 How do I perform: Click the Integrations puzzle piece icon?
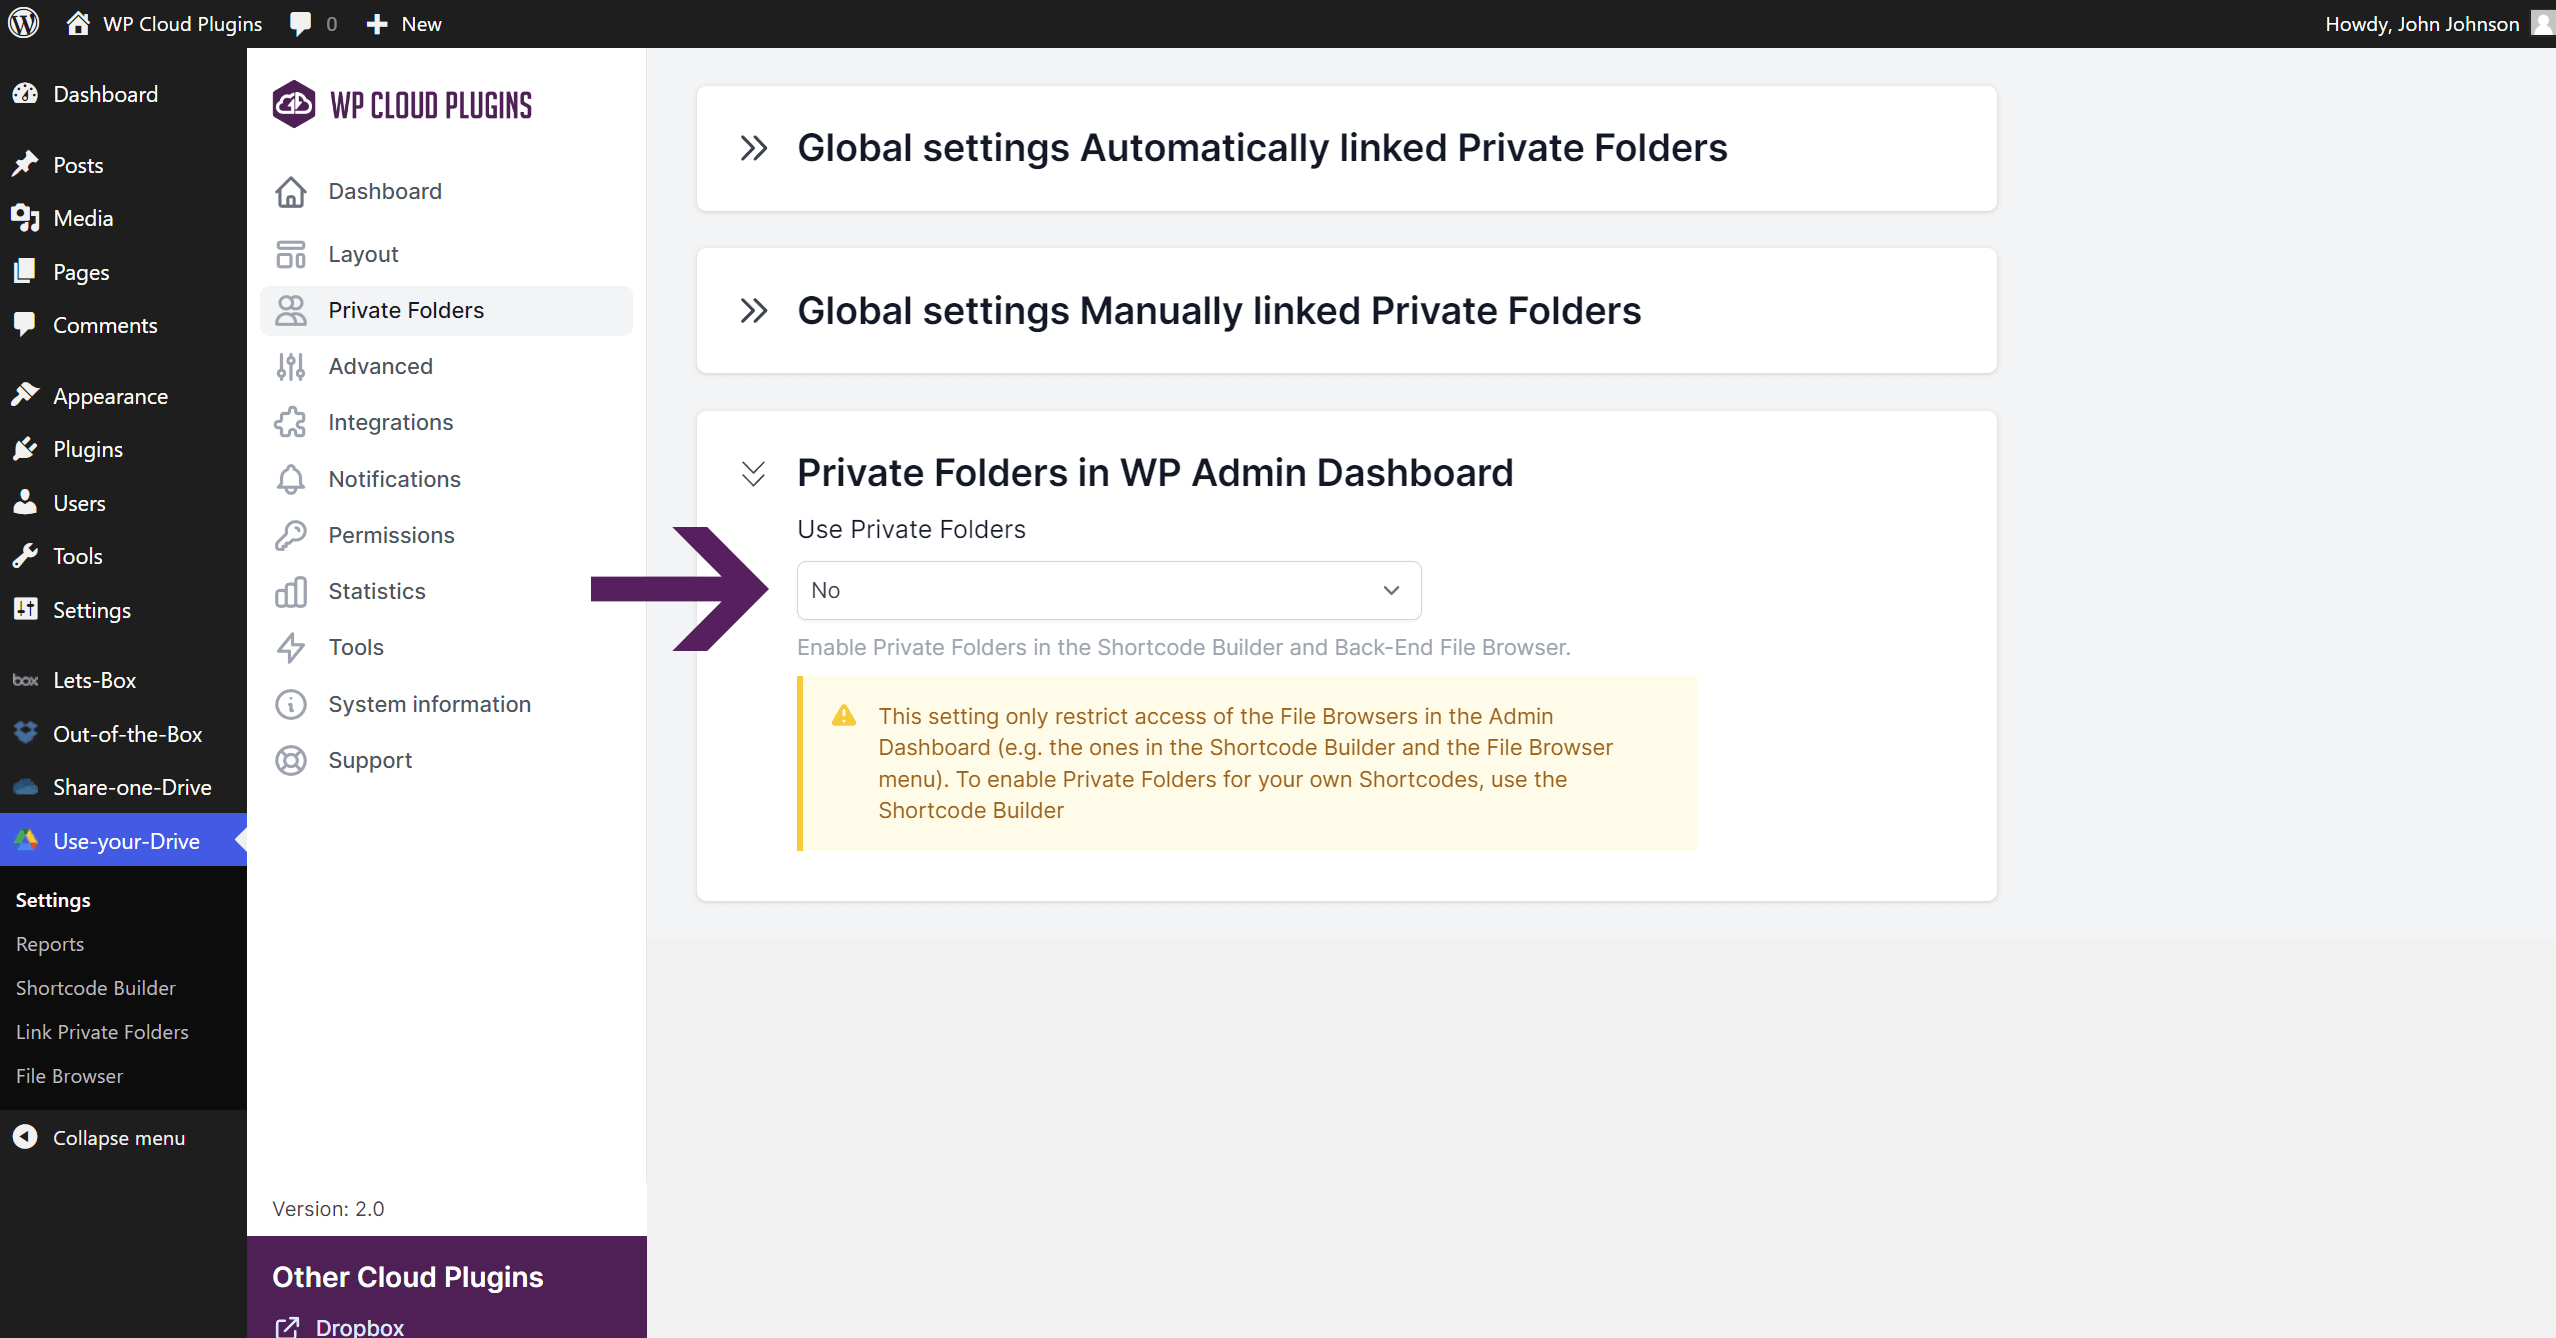[291, 422]
